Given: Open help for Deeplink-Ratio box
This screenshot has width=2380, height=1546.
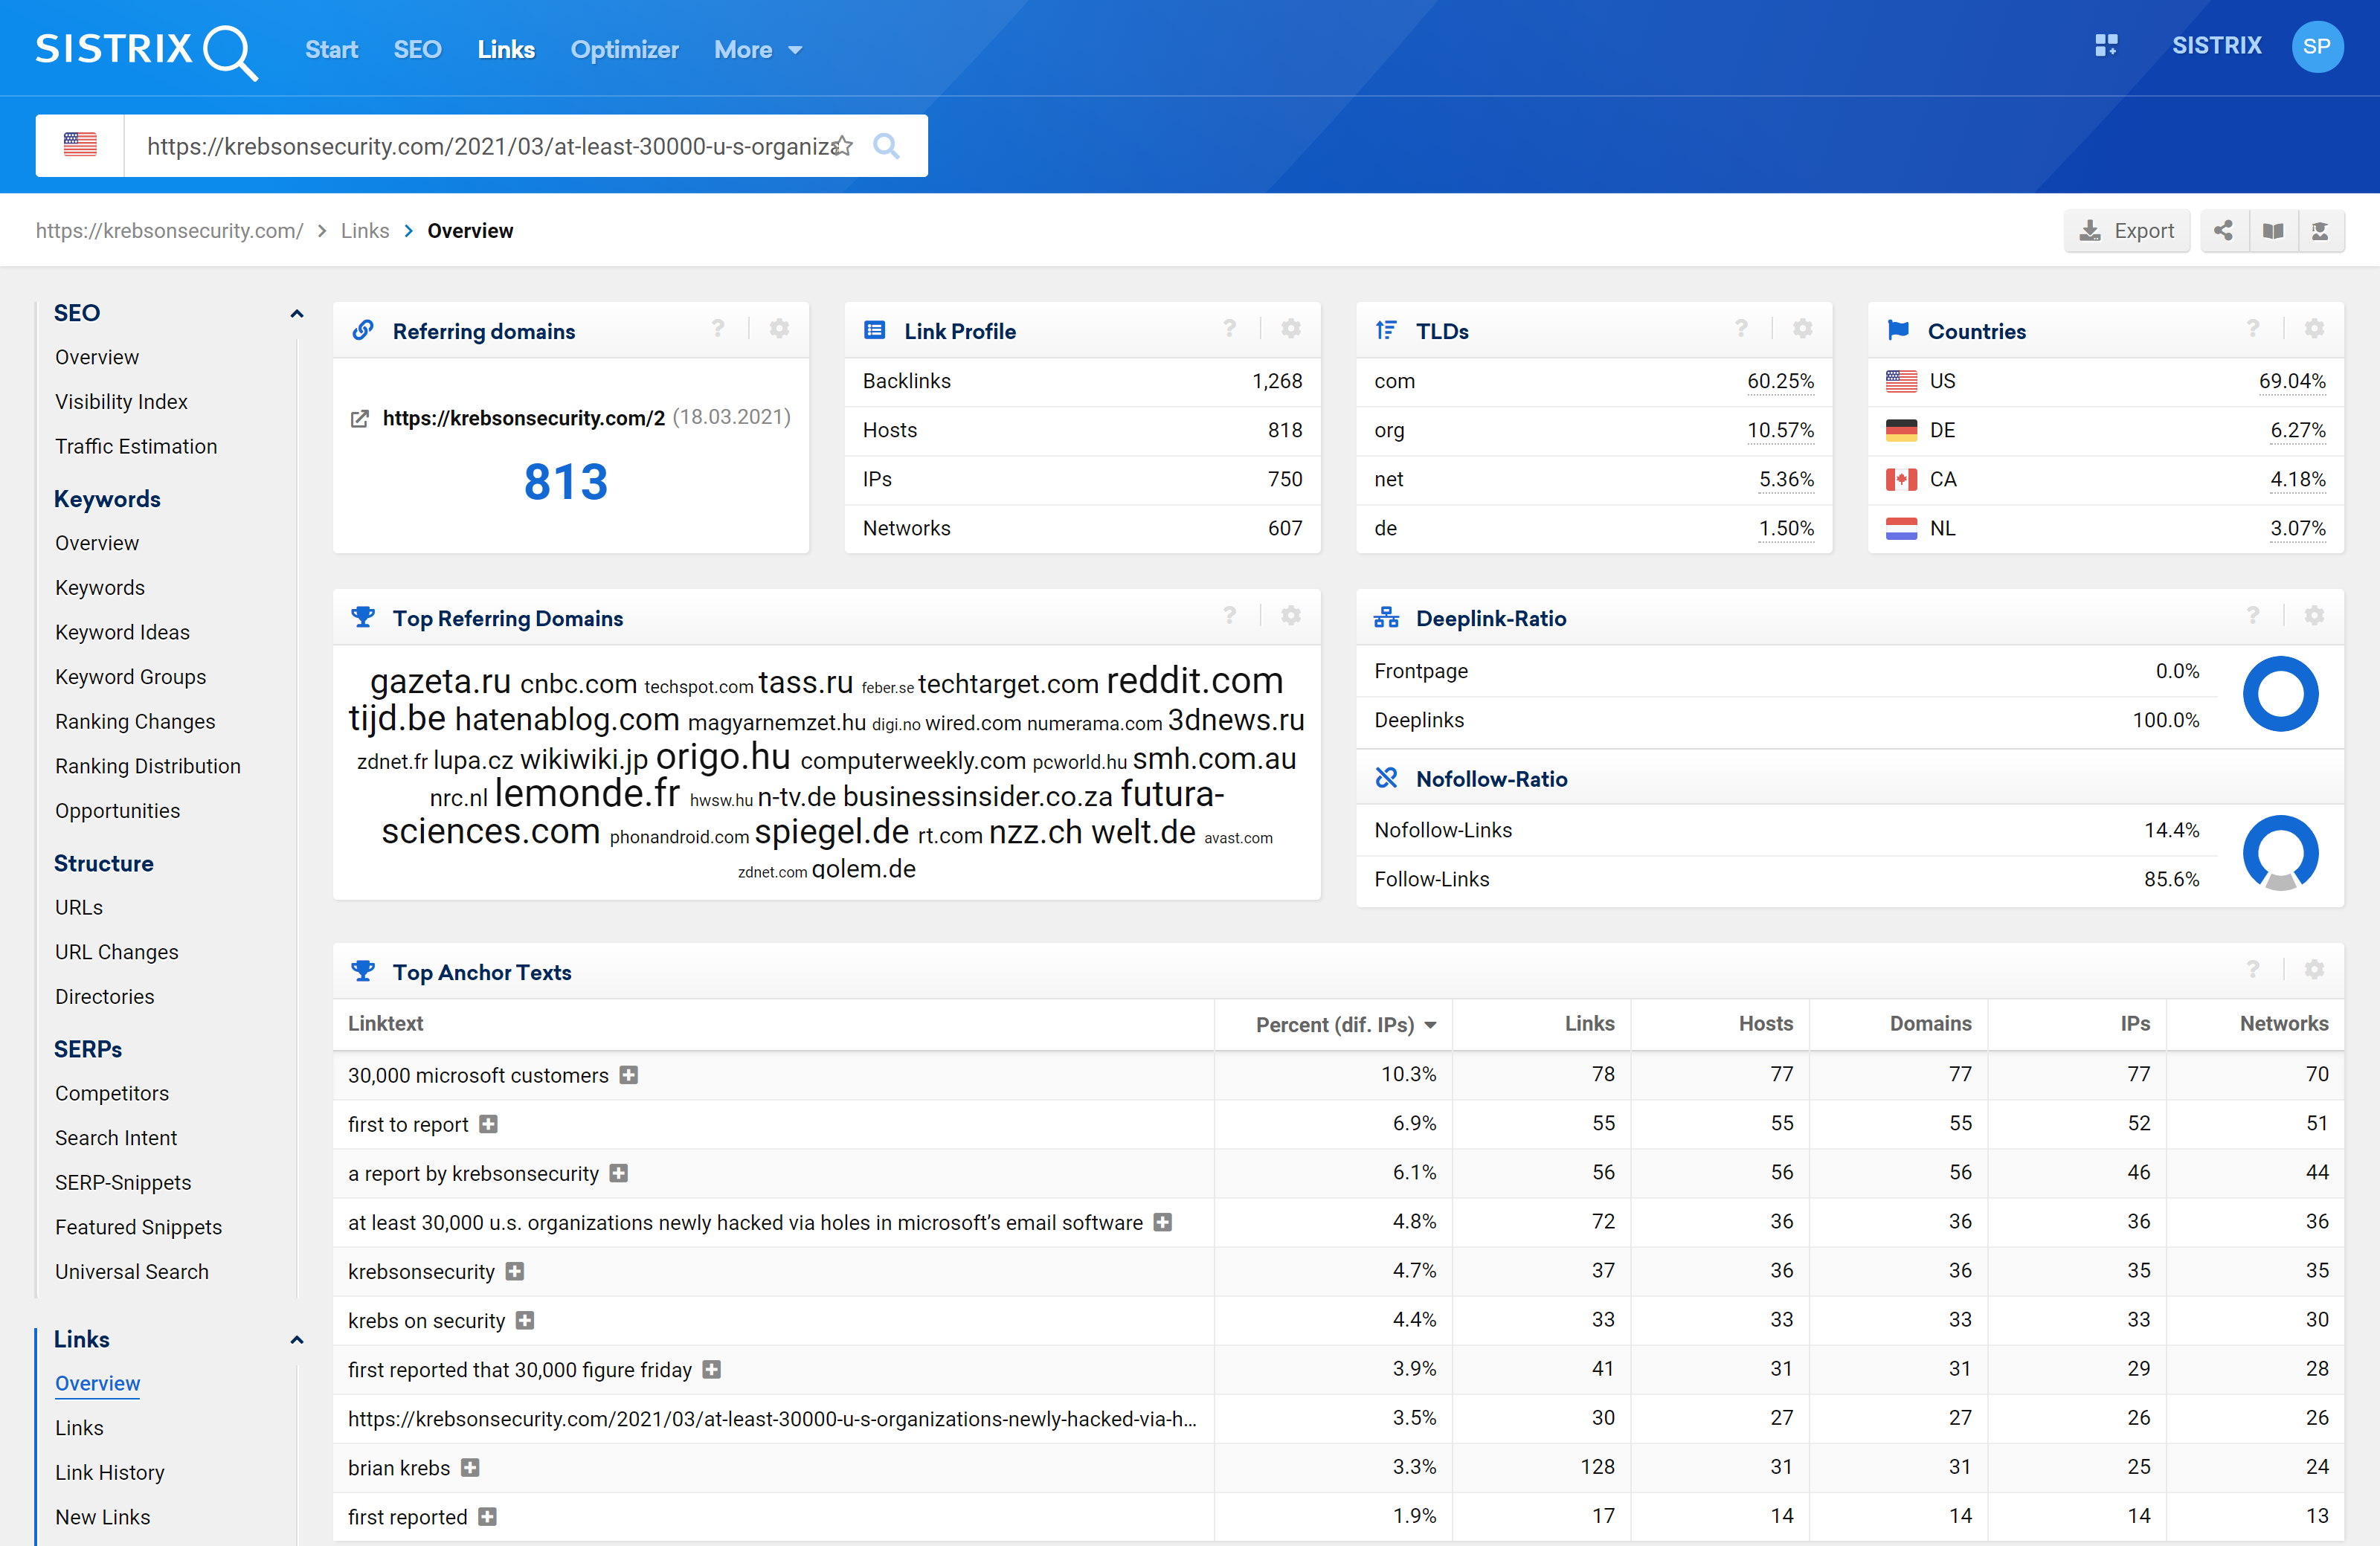Looking at the screenshot, I should coord(2252,616).
